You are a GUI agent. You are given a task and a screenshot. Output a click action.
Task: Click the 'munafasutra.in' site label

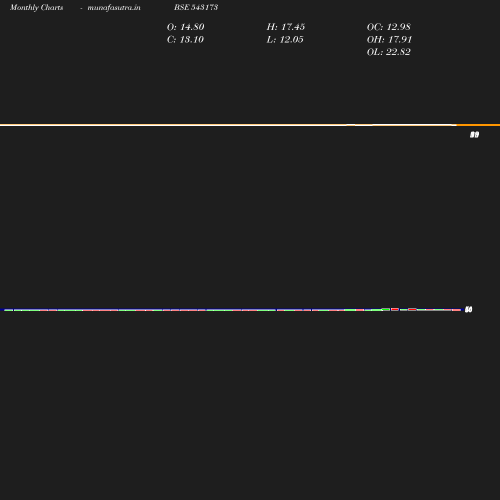pos(114,8)
